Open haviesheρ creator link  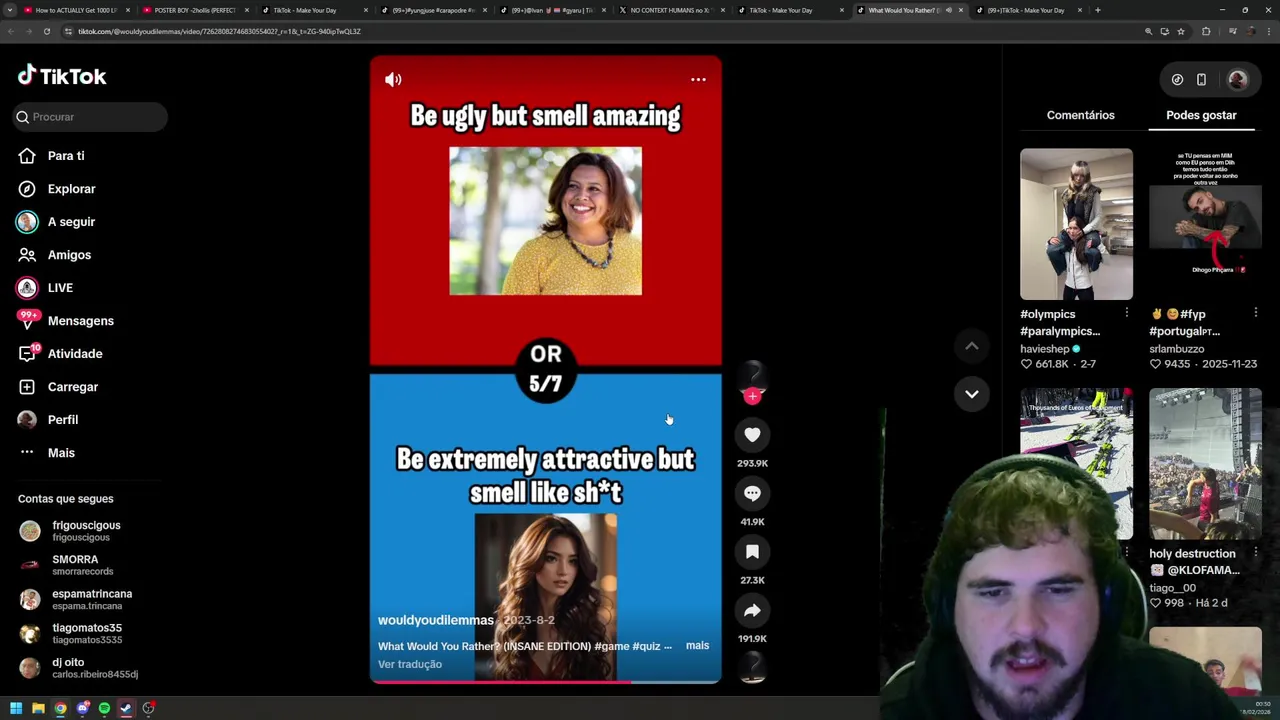click(1045, 349)
